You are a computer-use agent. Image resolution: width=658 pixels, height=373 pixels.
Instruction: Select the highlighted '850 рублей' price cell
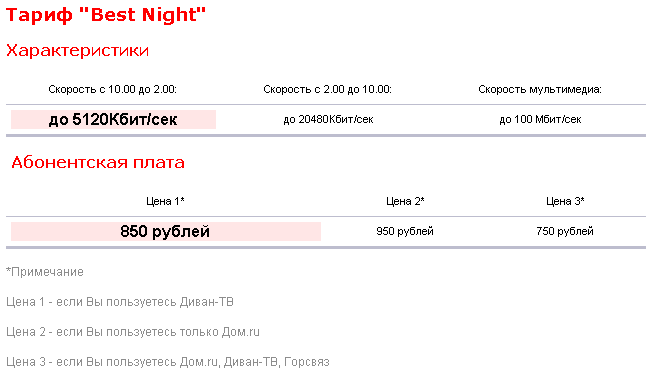(166, 232)
